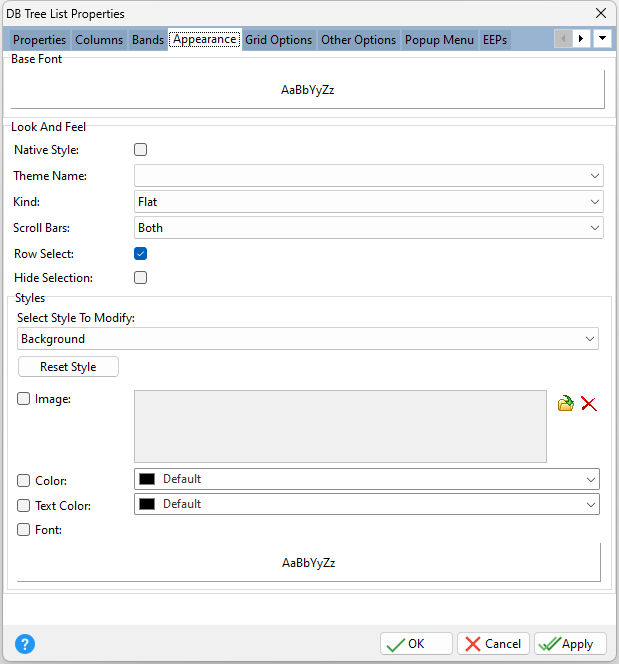
Task: Click the Cancel button
Action: [493, 644]
